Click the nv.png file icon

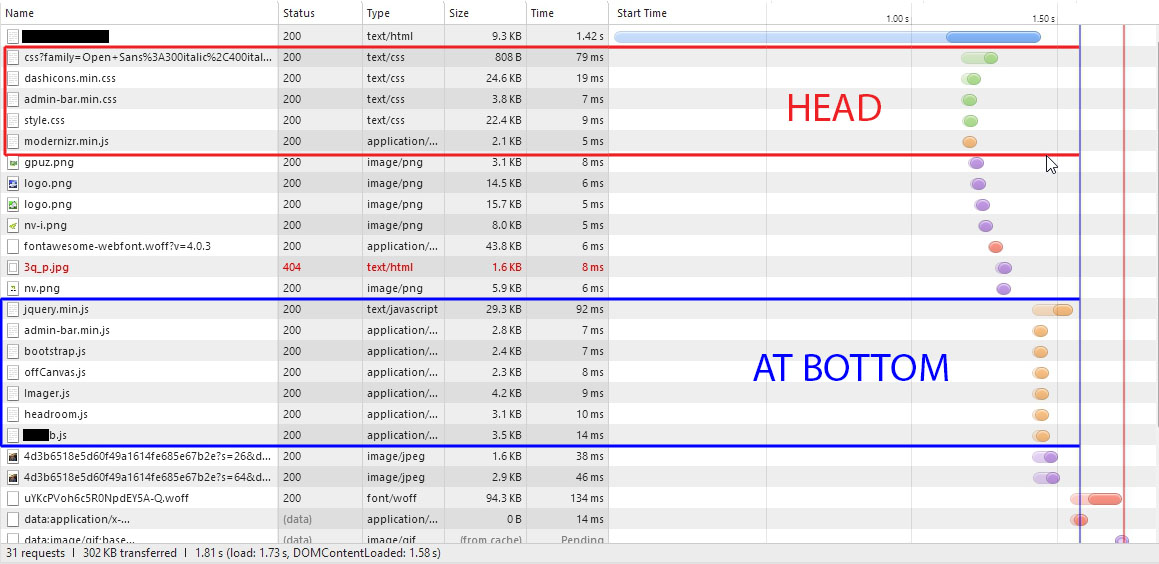[x=13, y=288]
